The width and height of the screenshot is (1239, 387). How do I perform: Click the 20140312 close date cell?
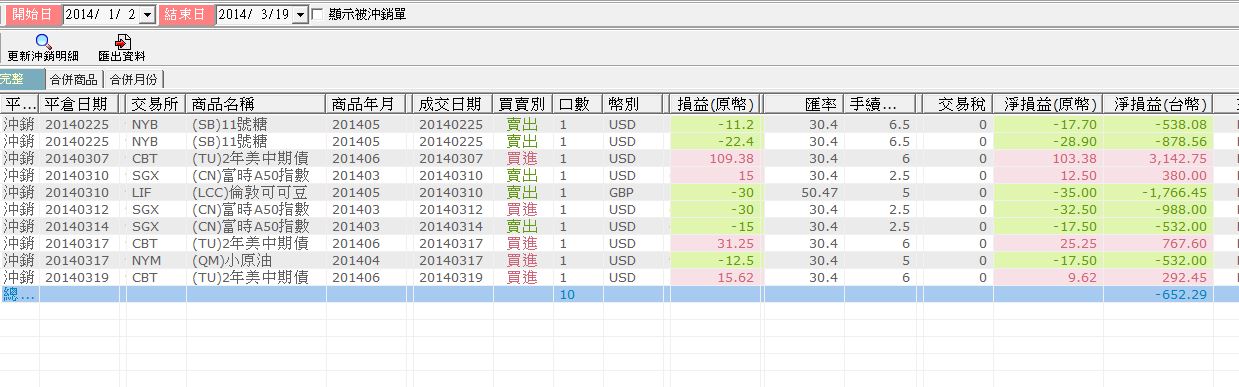coord(80,210)
